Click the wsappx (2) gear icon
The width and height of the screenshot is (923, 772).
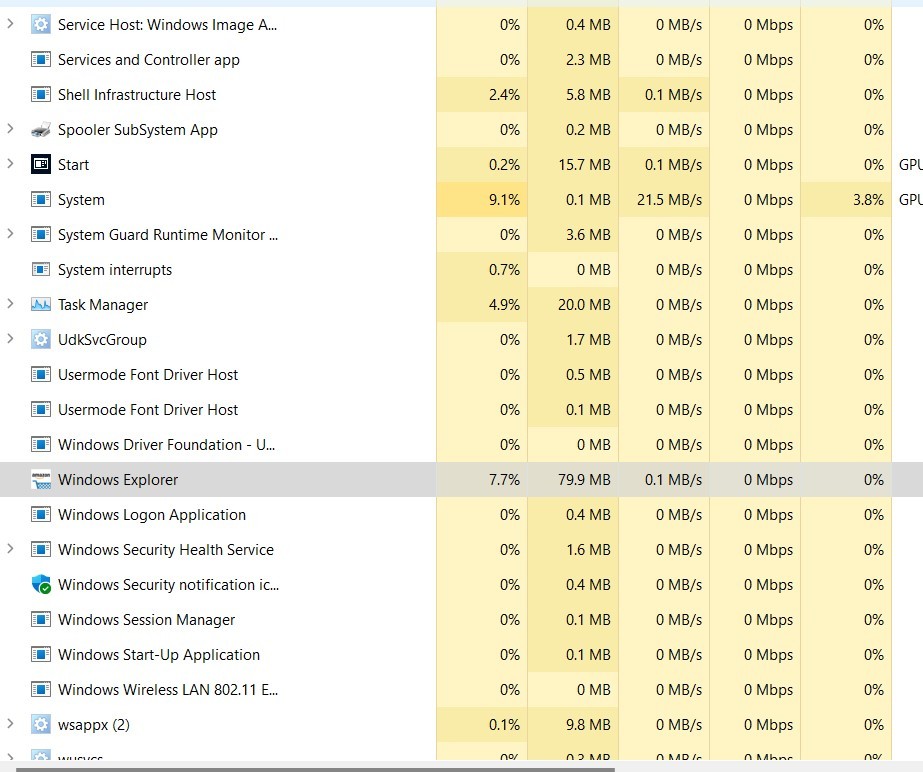[x=41, y=724]
